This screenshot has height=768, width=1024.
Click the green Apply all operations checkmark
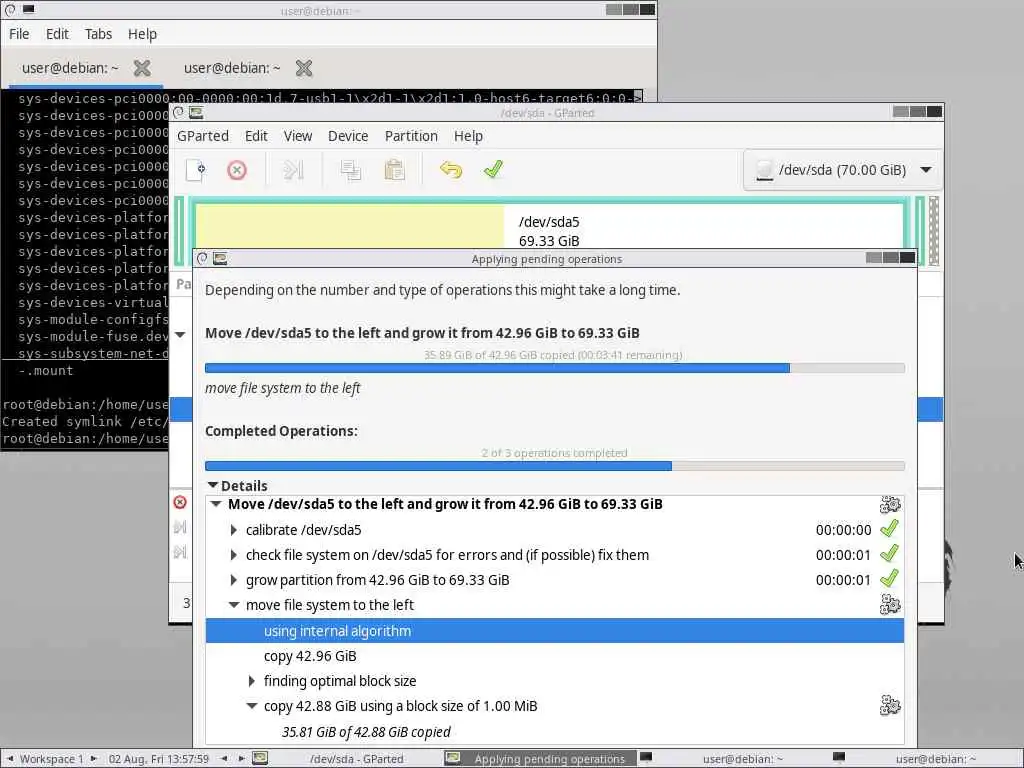click(x=493, y=170)
